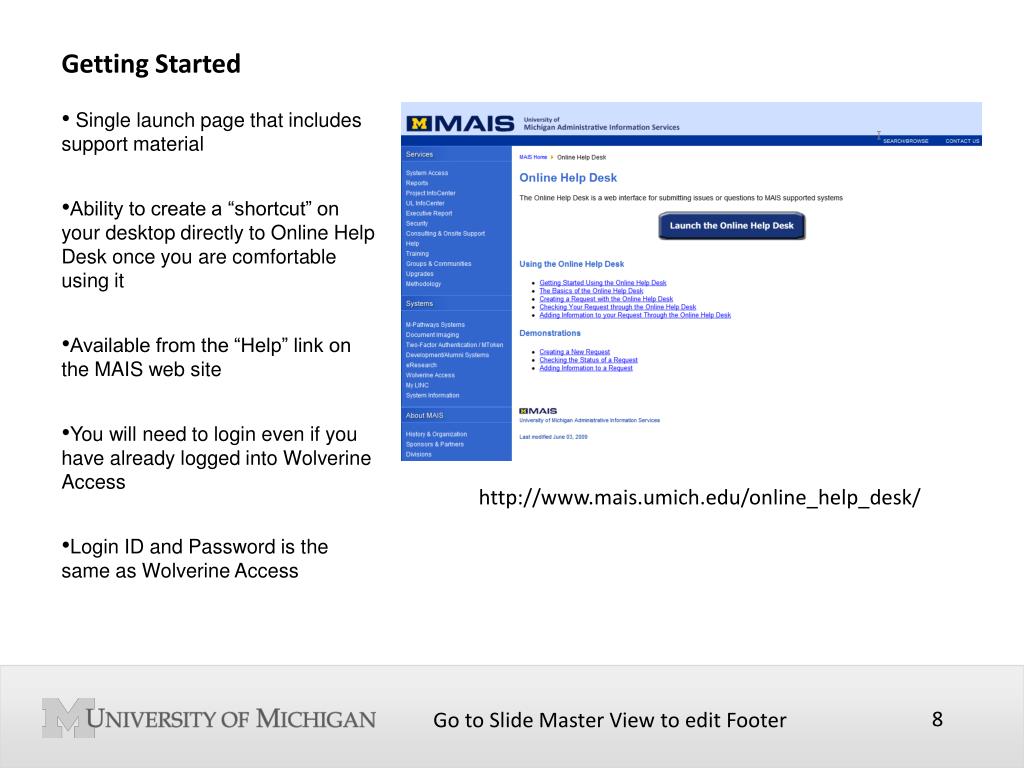Go to MAIS Home breadcrumb link

click(x=533, y=157)
